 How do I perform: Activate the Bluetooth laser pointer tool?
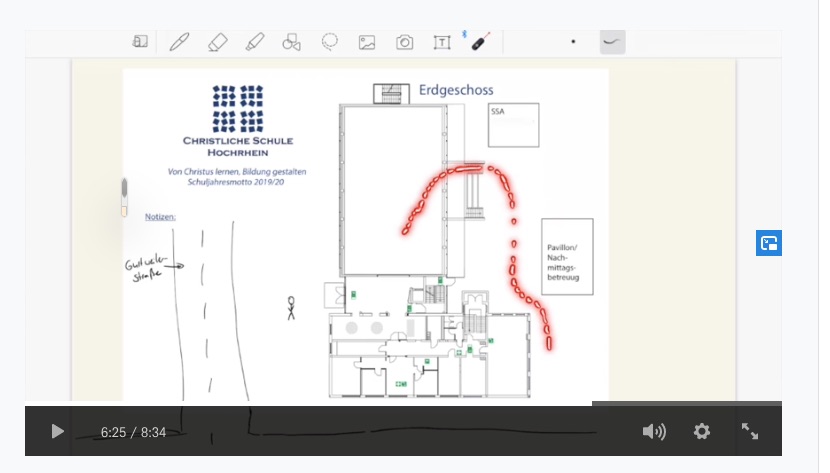coord(479,41)
